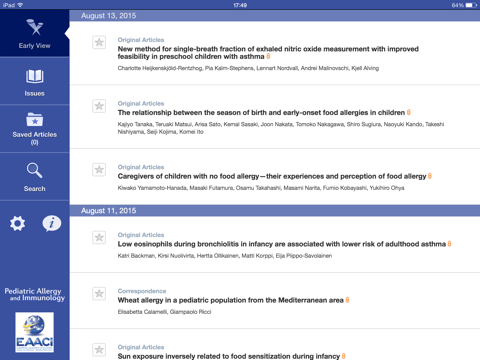Tap open-access lock icon on Wheat allergy article

click(347, 300)
